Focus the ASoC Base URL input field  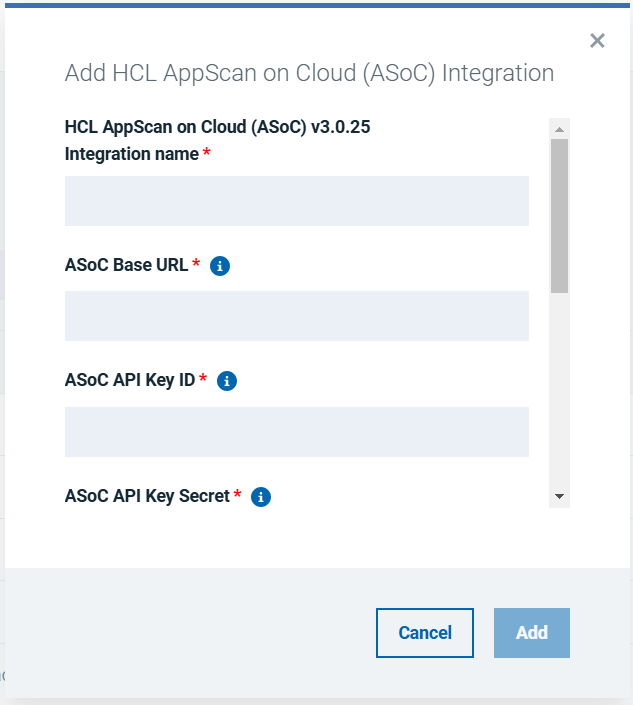click(x=296, y=316)
